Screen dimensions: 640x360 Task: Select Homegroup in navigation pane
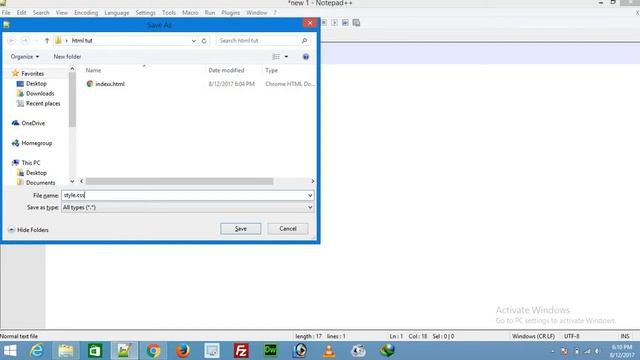(36, 143)
